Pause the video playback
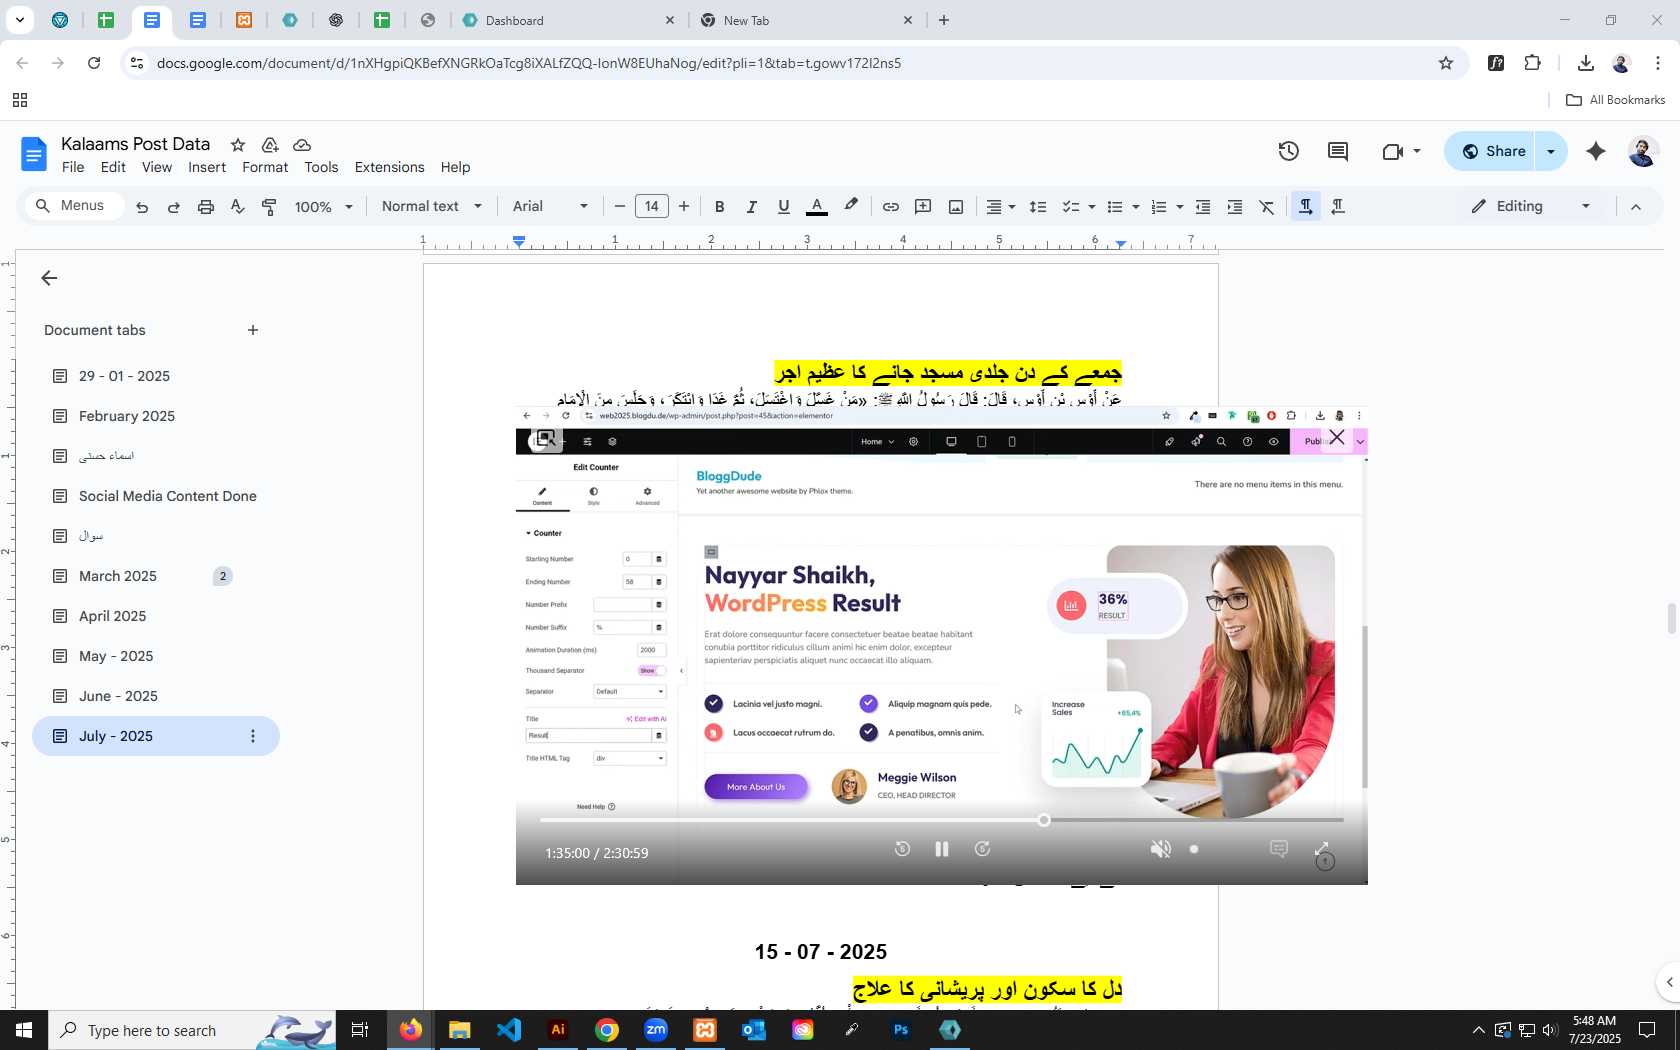Image resolution: width=1680 pixels, height=1050 pixels. coord(941,849)
